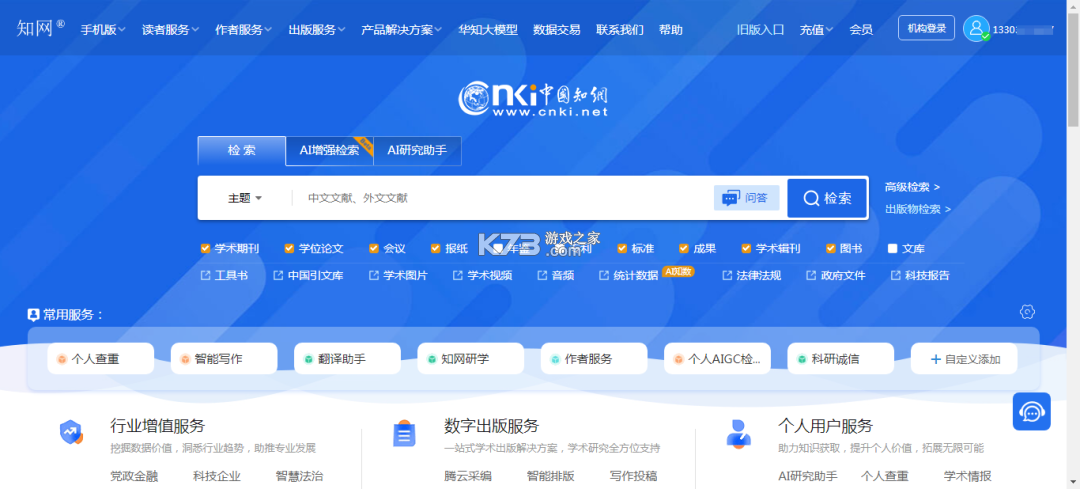Viewport: 1080px width, 489px height.
Task: Uncheck the 标准 checkbox
Action: pyautogui.click(x=622, y=249)
